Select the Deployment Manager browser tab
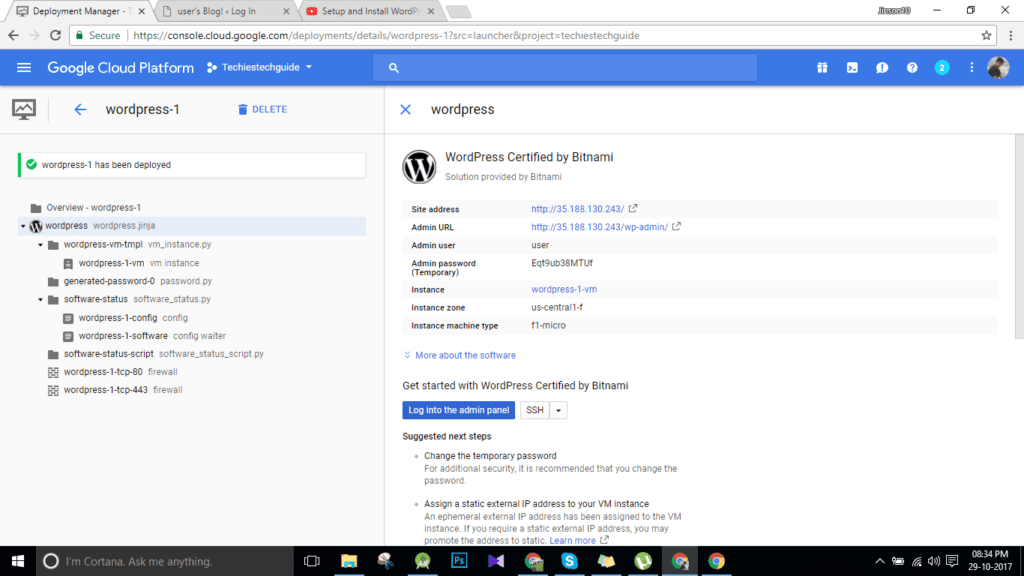Viewport: 1024px width, 576px height. pos(80,11)
